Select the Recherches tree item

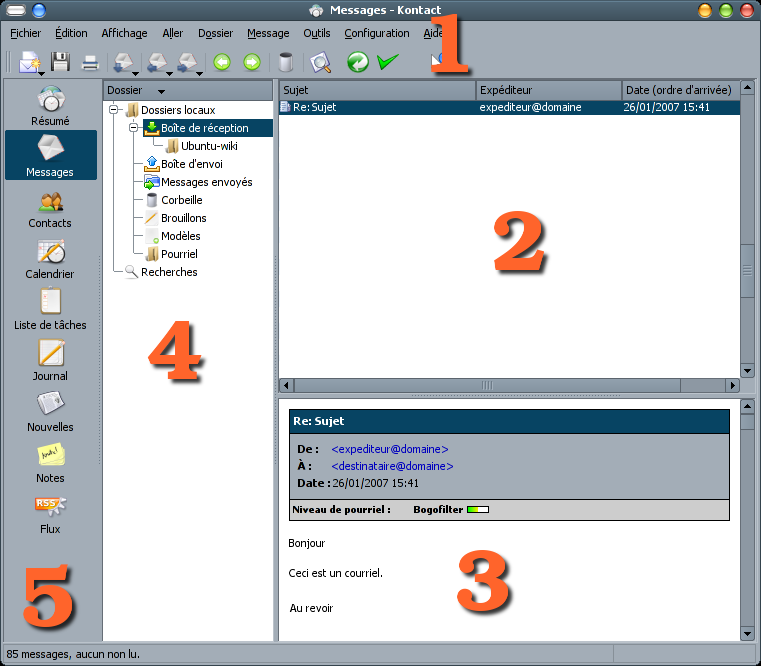click(x=169, y=272)
